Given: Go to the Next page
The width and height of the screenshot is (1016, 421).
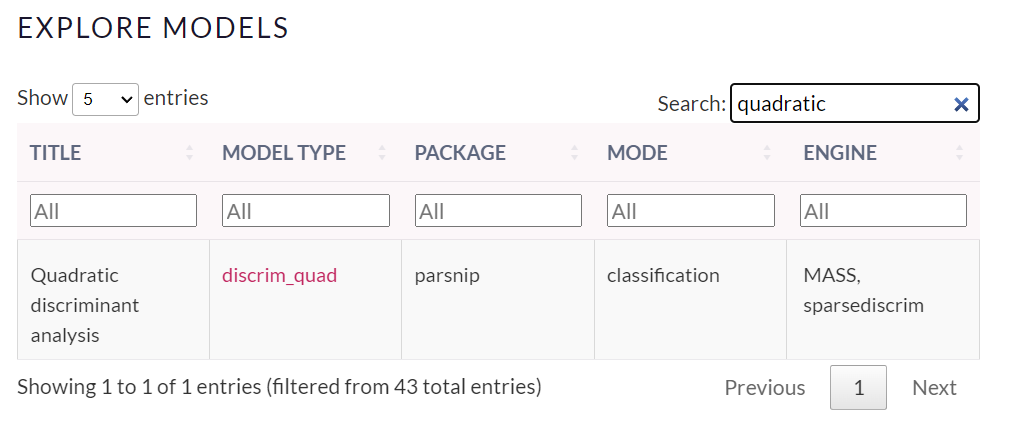Looking at the screenshot, I should pyautogui.click(x=934, y=388).
